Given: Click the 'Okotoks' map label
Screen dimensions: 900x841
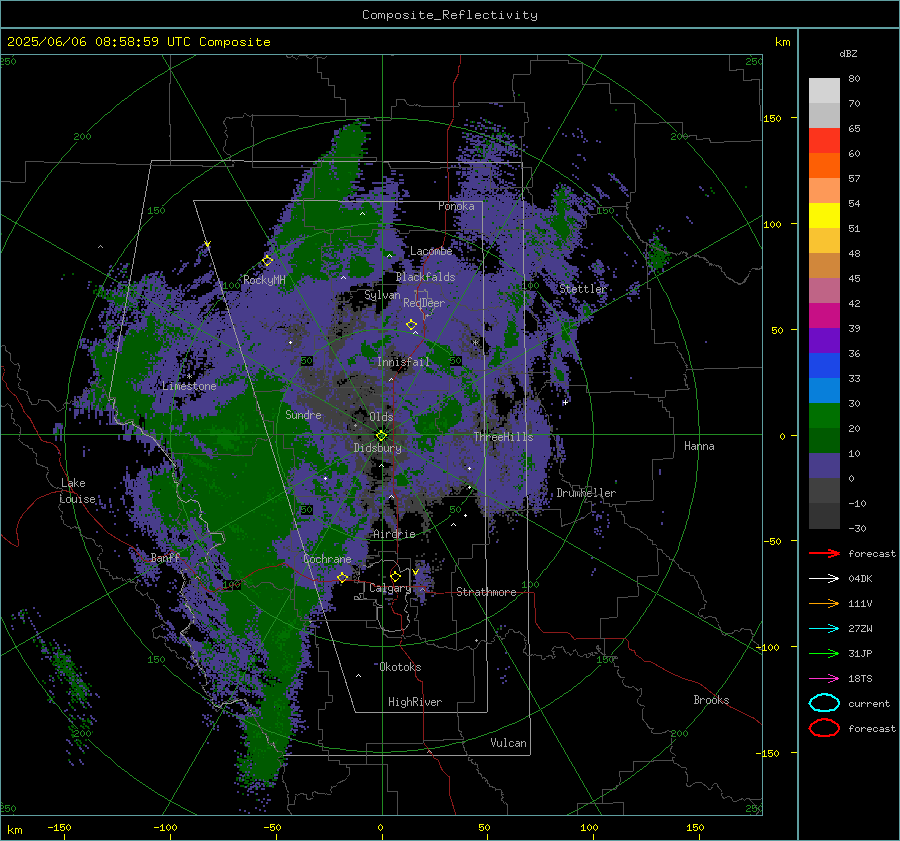Looking at the screenshot, I should (400, 667).
